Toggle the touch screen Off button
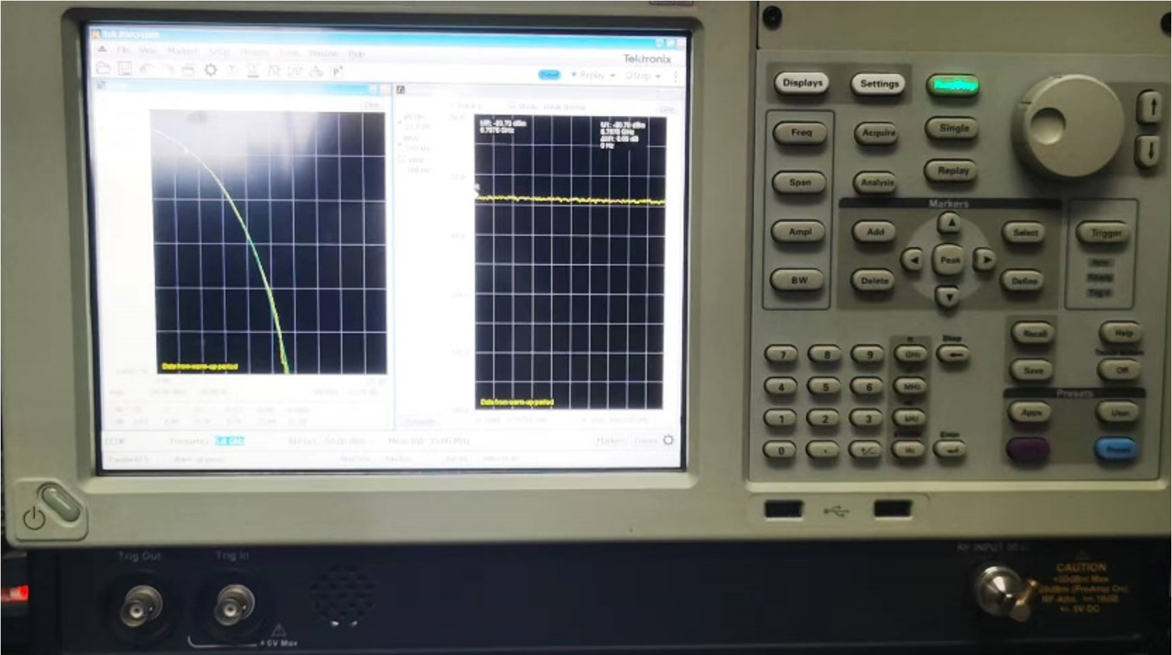This screenshot has height=655, width=1172. (x=1118, y=369)
